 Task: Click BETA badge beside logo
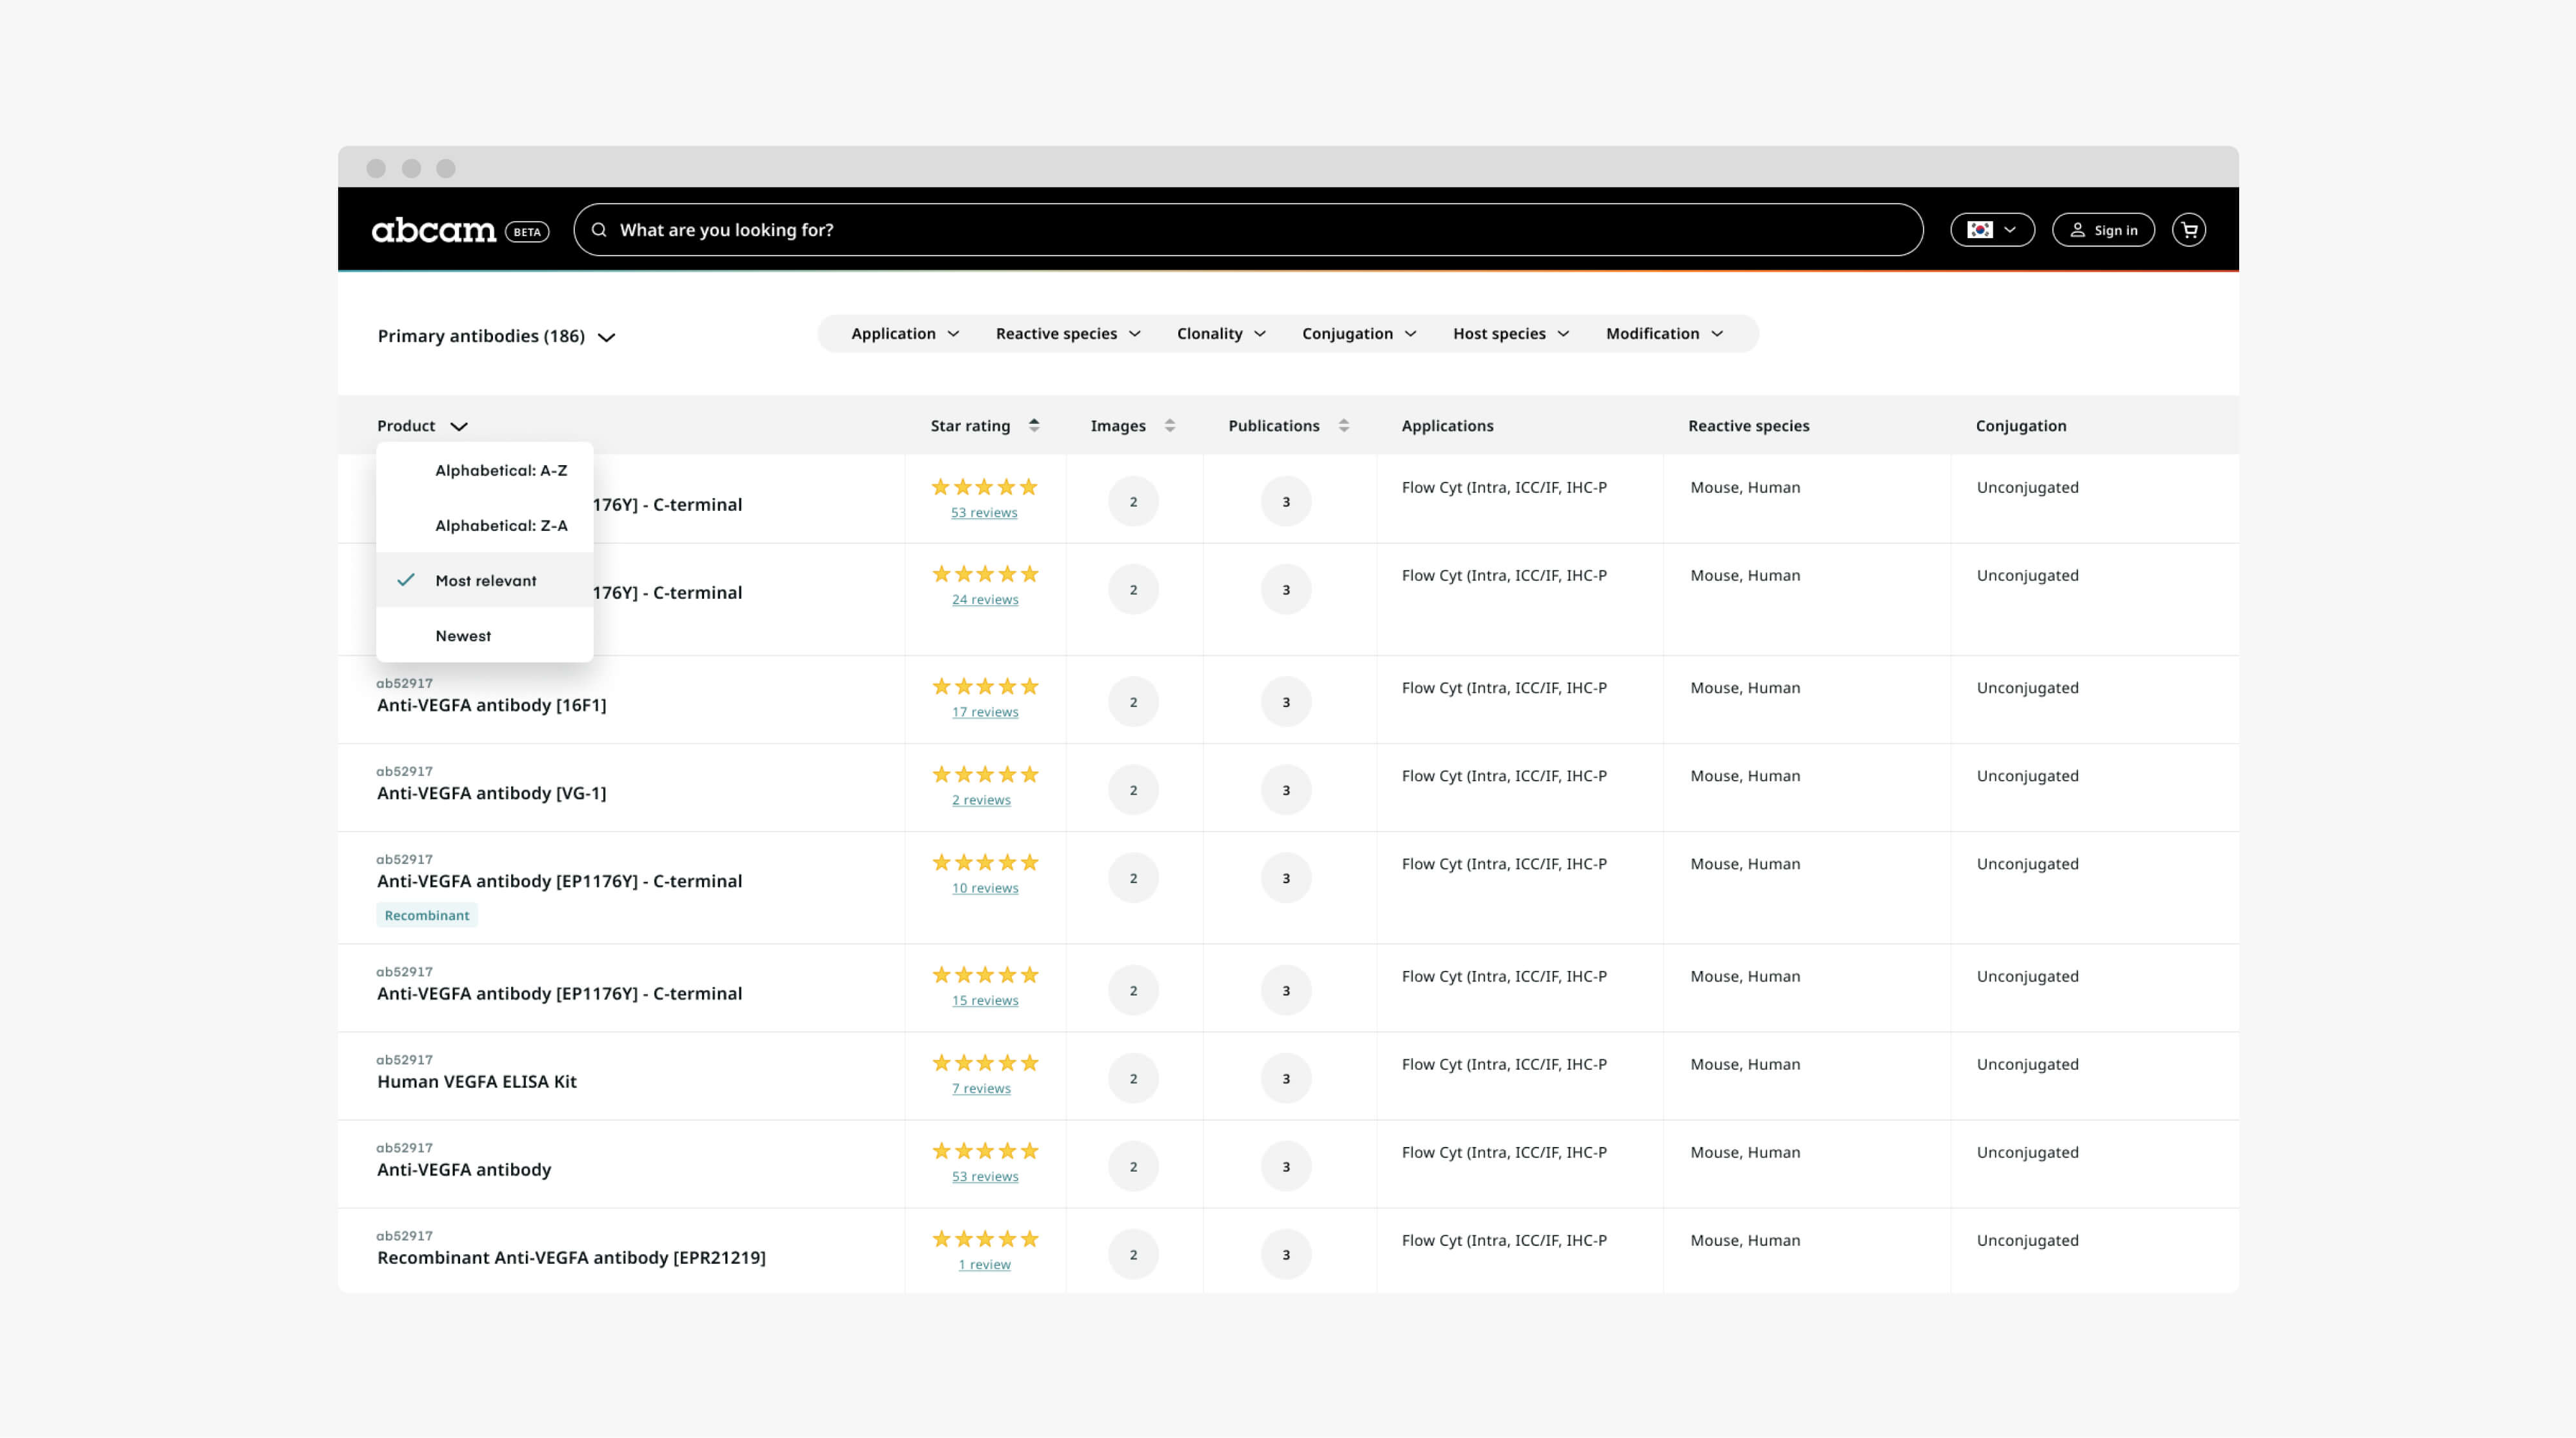pyautogui.click(x=527, y=232)
